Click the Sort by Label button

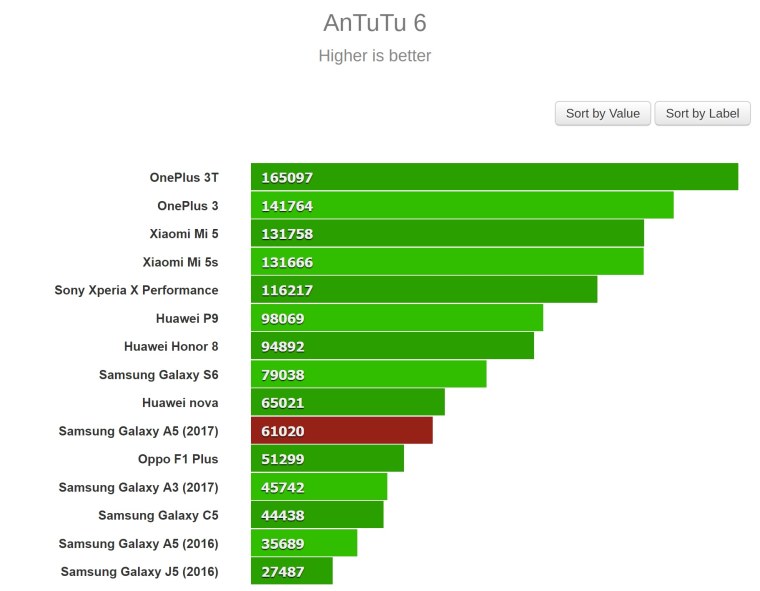coord(702,113)
